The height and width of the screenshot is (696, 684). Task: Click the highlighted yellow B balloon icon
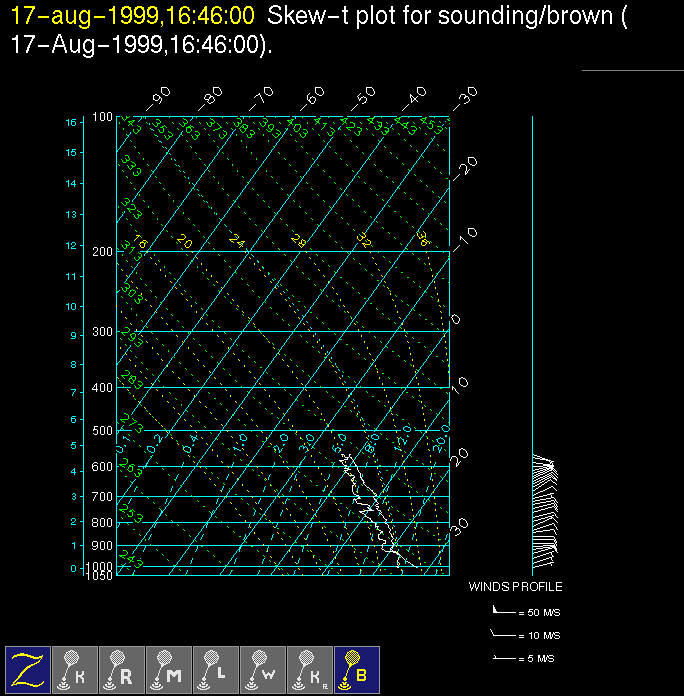(357, 669)
